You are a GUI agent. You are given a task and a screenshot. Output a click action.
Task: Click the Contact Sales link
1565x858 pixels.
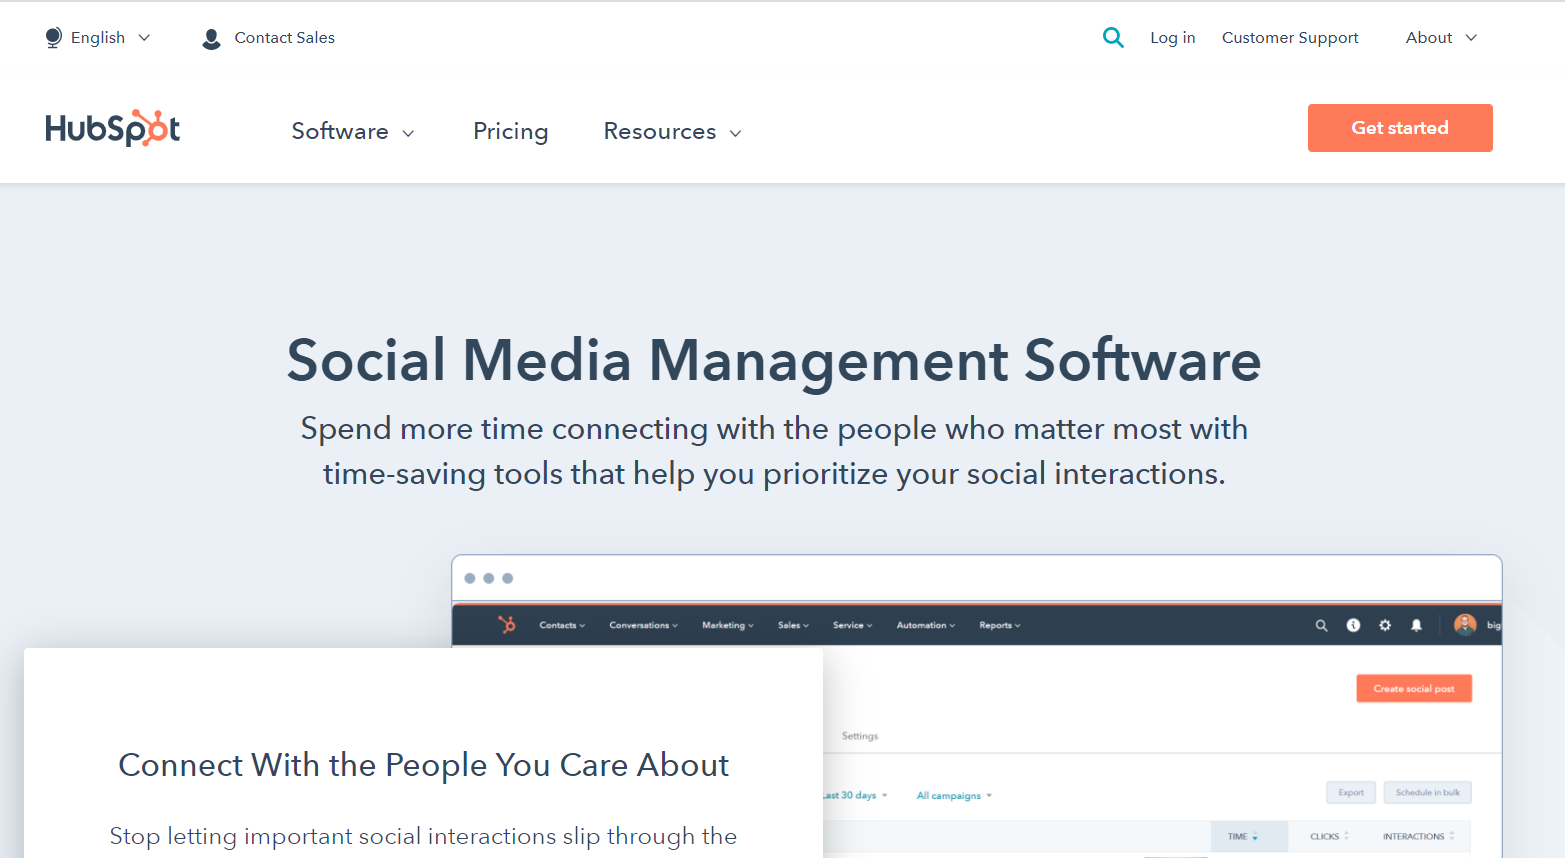click(x=284, y=38)
